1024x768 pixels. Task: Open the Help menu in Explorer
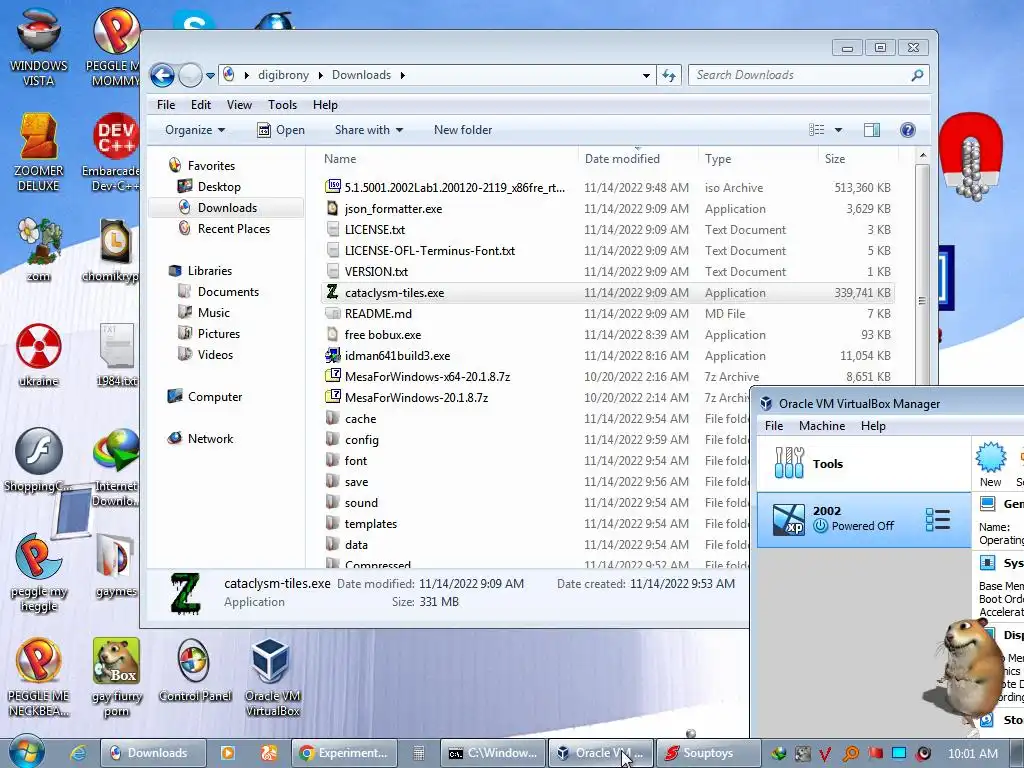coord(325,104)
